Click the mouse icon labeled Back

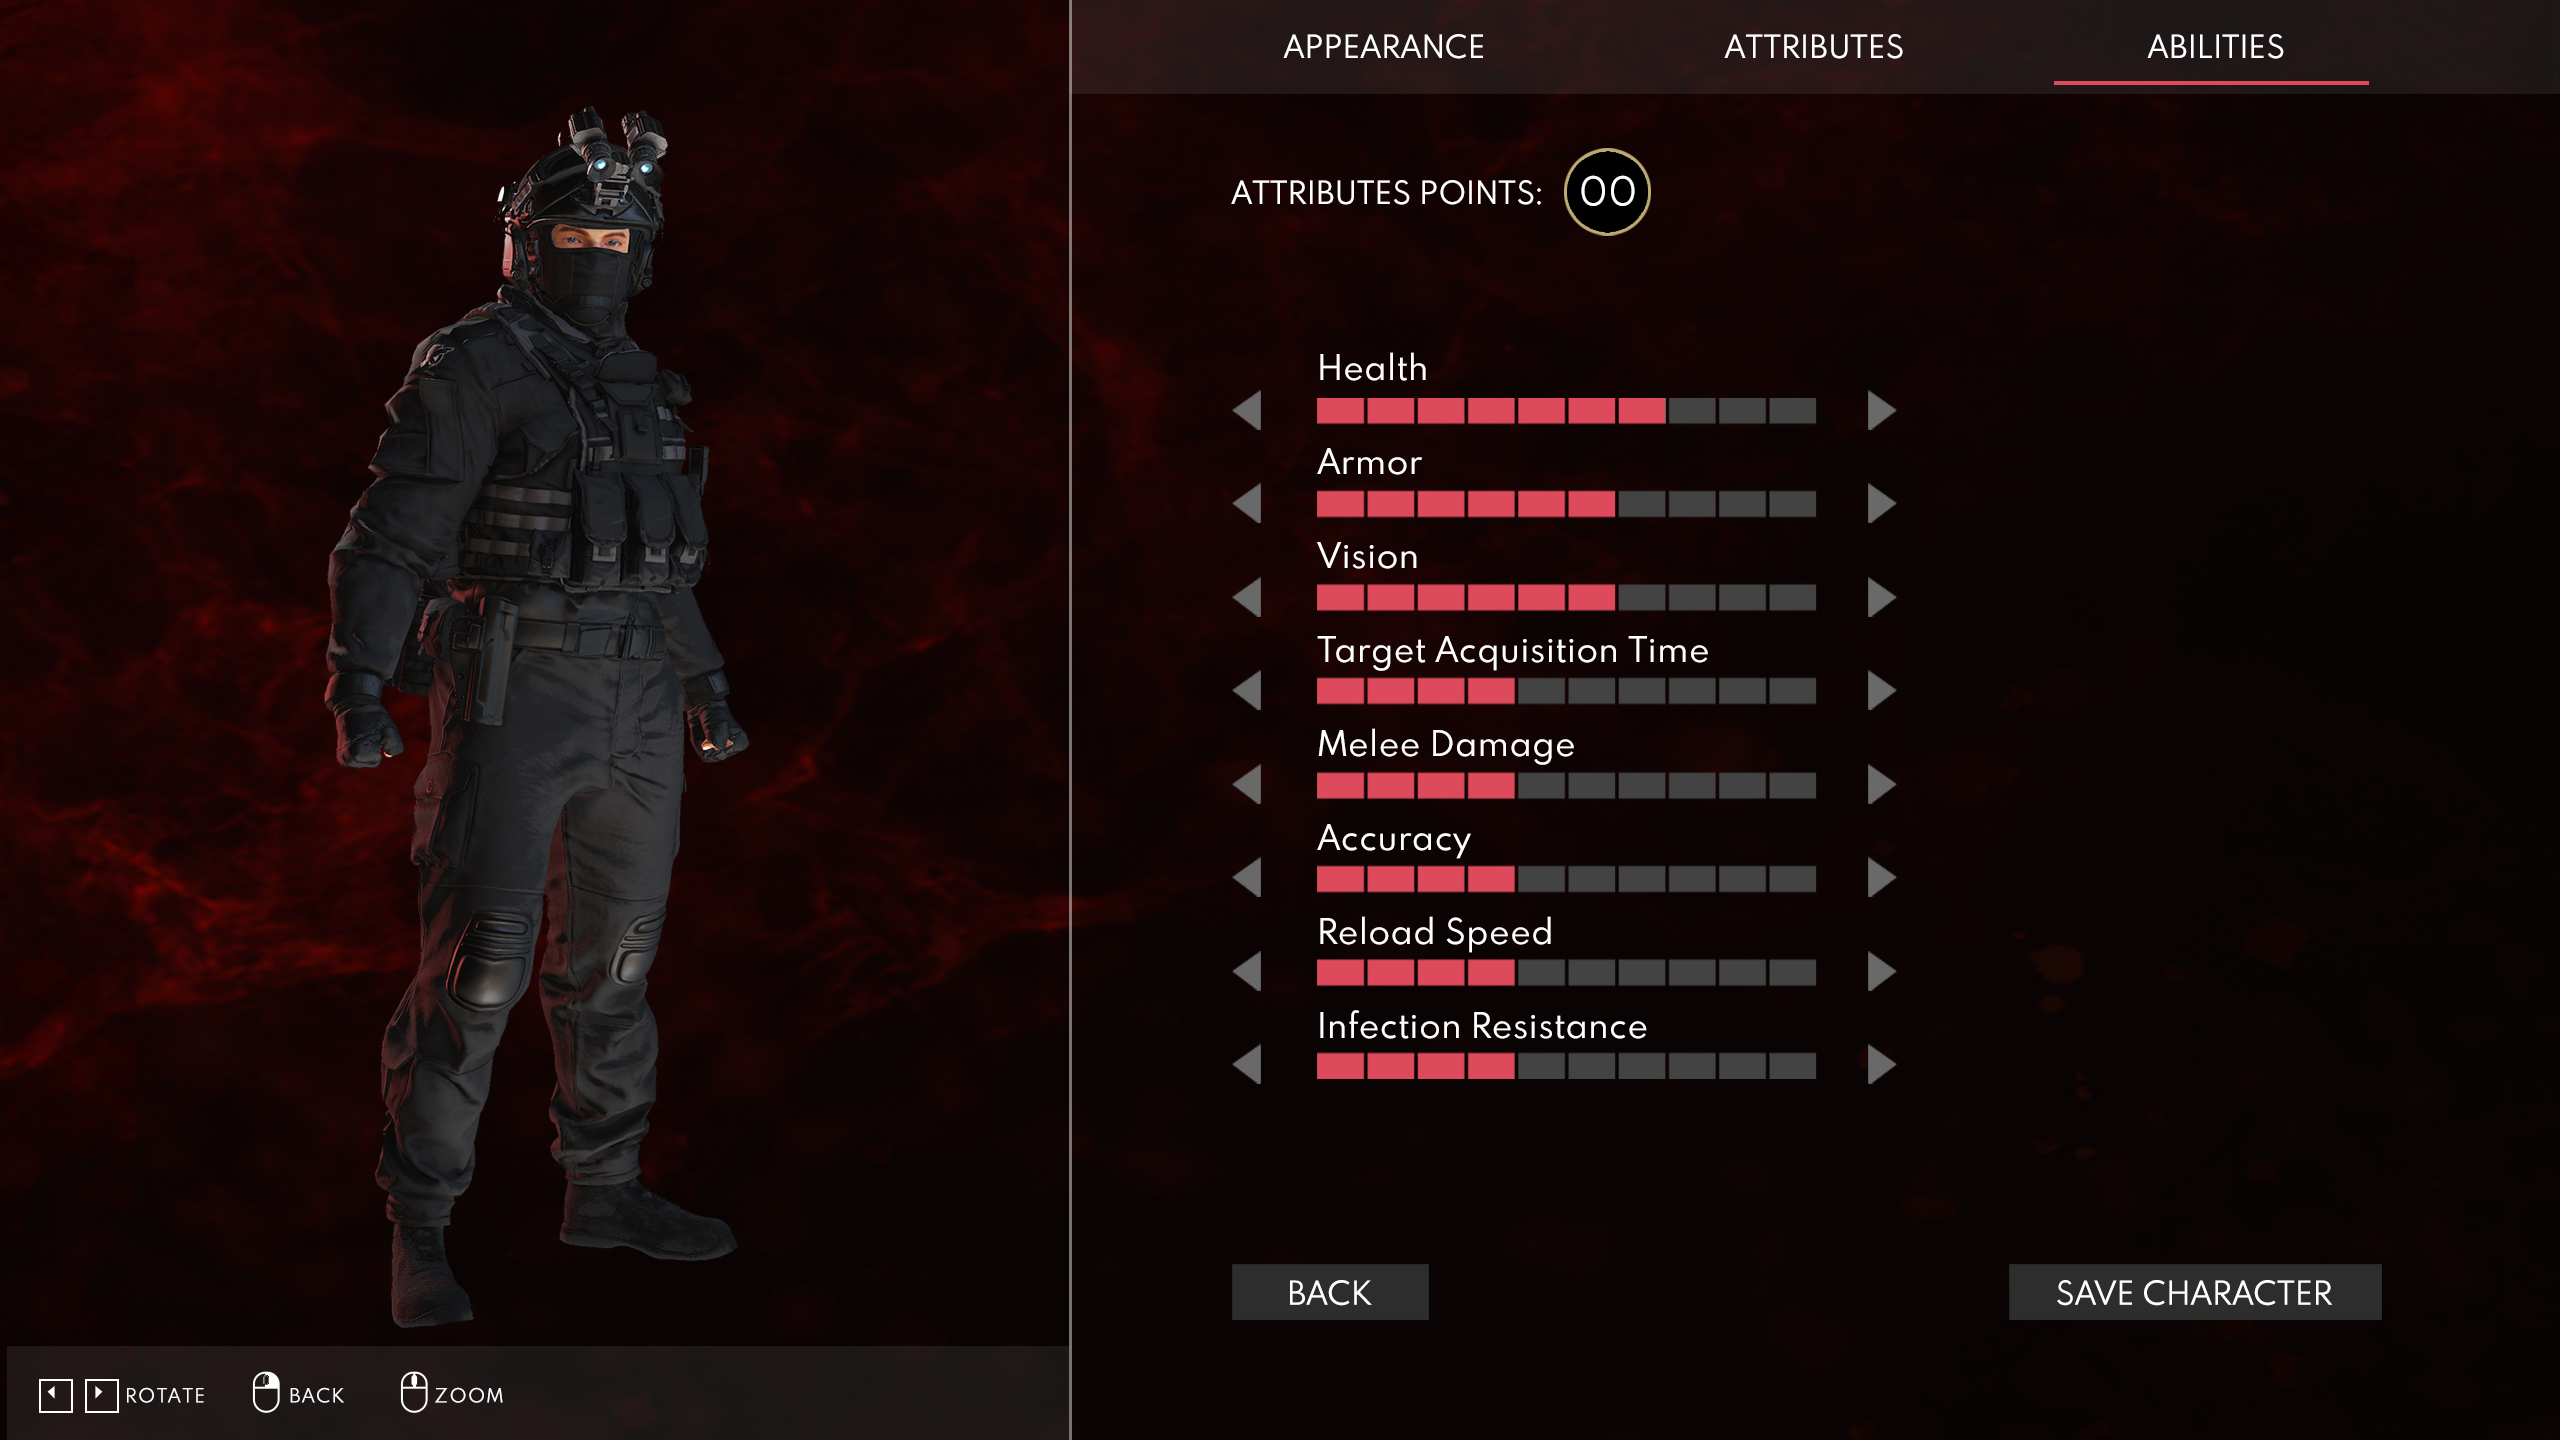(x=266, y=1392)
